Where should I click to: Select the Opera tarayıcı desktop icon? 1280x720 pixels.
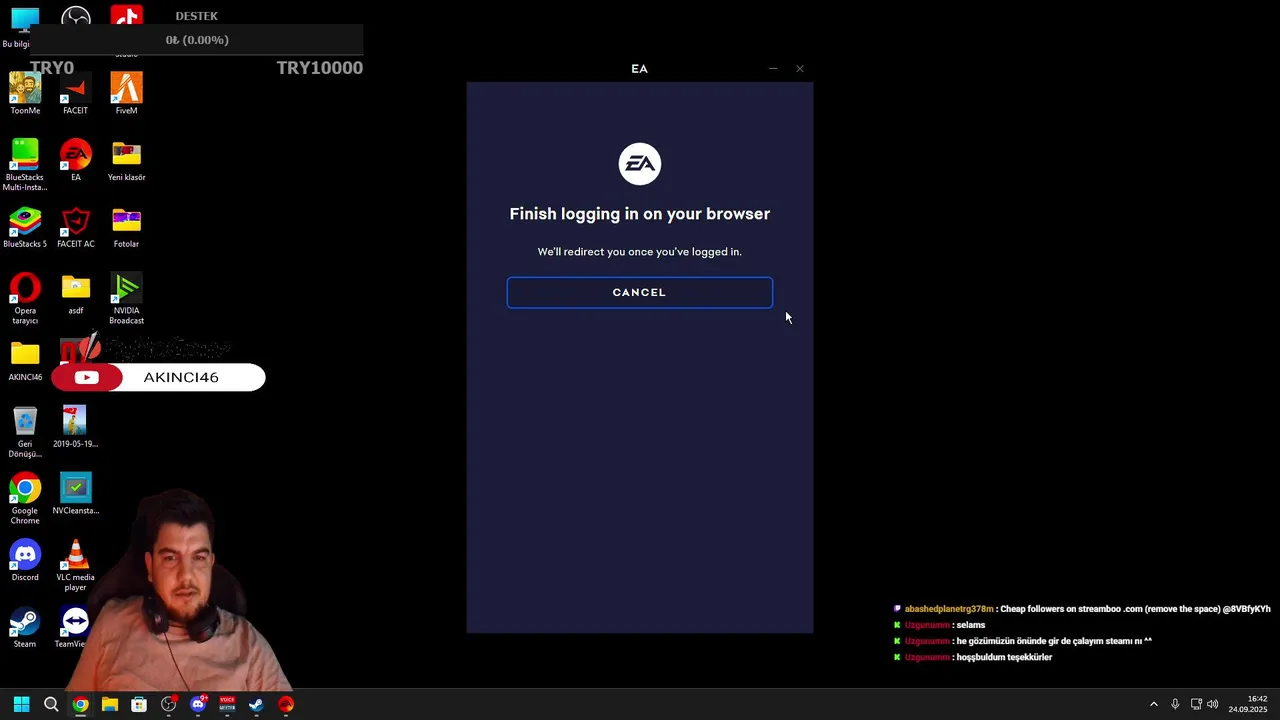(25, 299)
